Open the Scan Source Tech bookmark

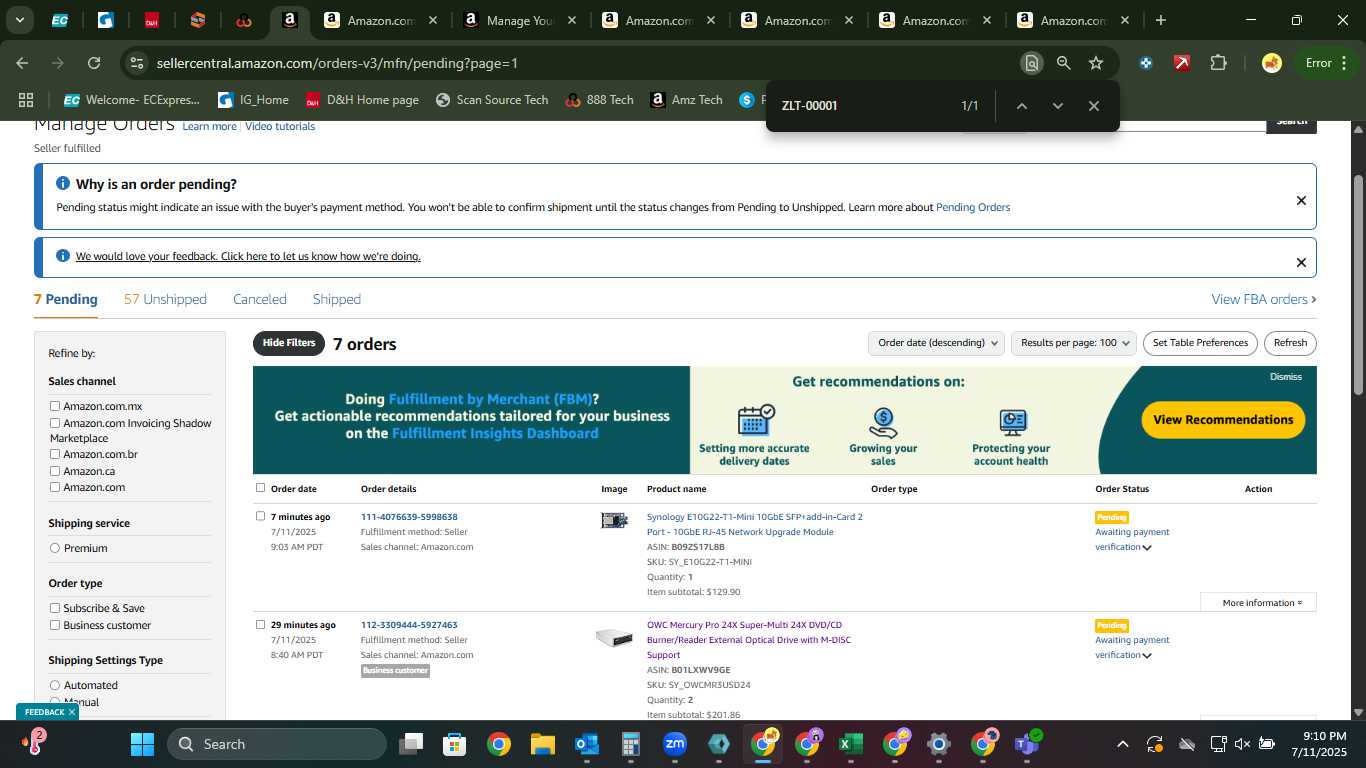492,100
